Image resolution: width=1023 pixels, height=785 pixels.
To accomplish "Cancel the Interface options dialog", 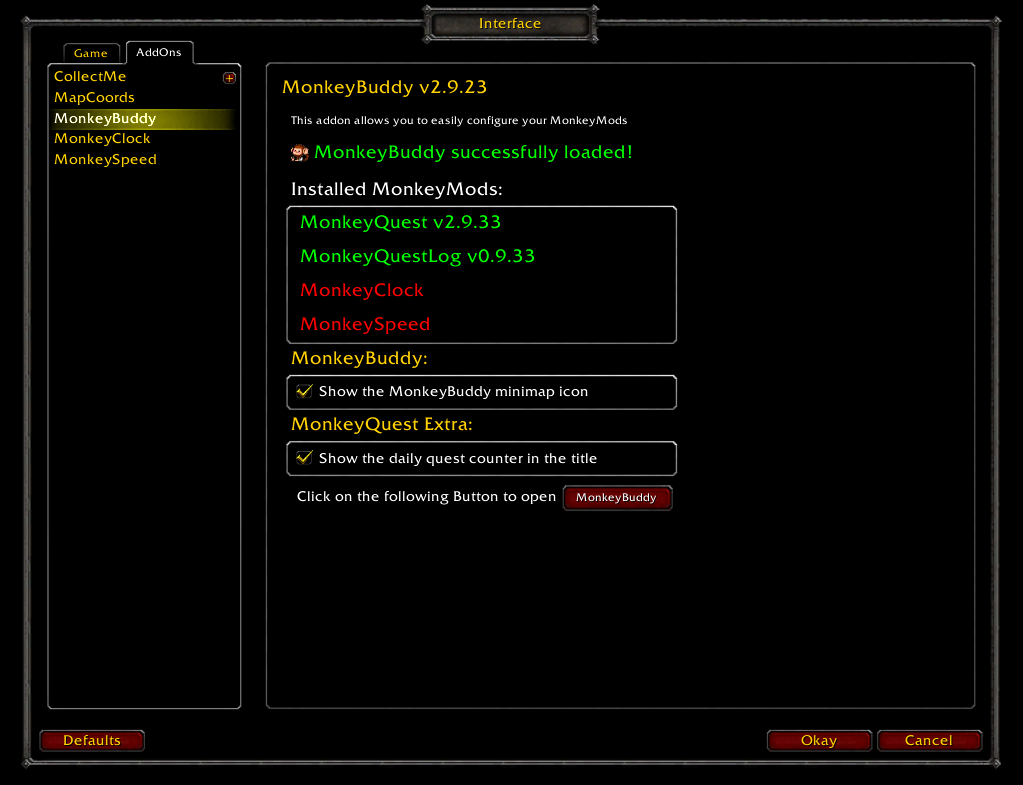I will pos(928,740).
